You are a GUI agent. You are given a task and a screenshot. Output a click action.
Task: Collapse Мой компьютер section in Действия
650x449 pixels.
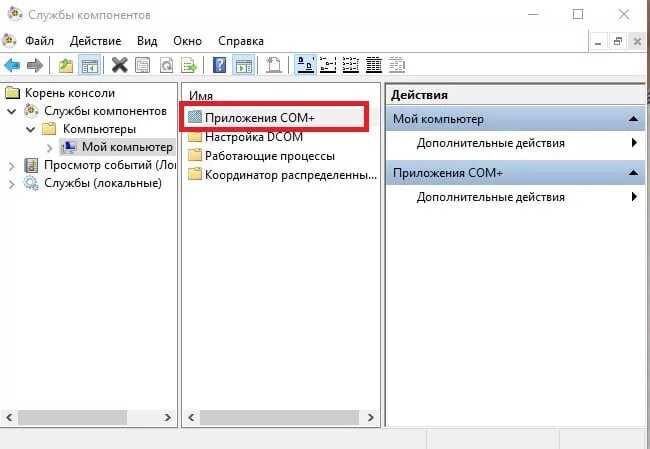(633, 119)
